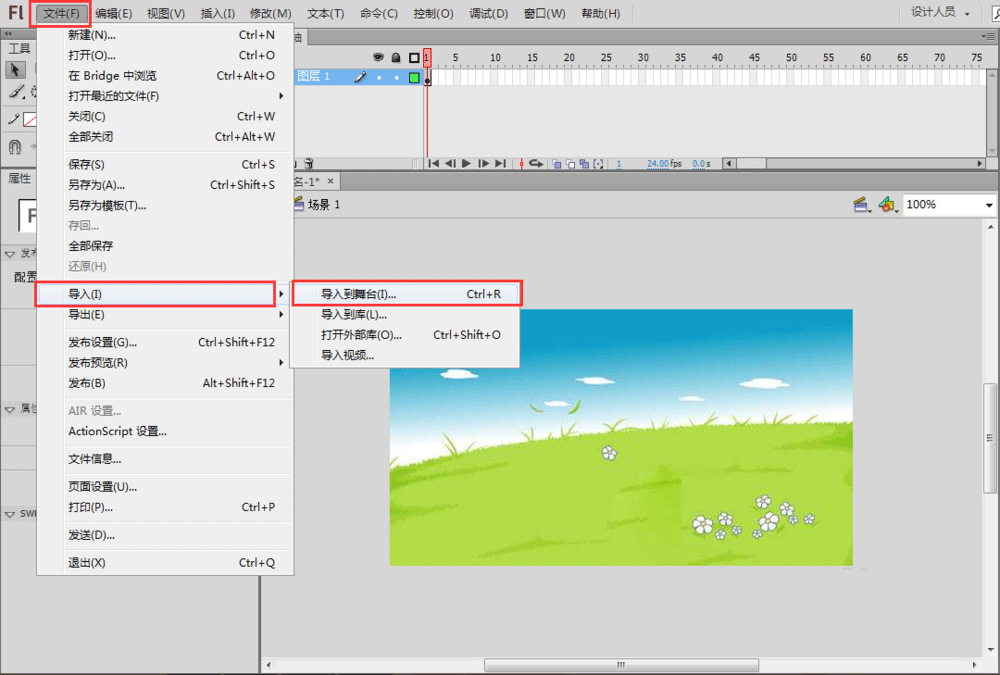The width and height of the screenshot is (1000, 675).
Task: Click the Edit Symbols icon beside zoom
Action: (x=886, y=204)
